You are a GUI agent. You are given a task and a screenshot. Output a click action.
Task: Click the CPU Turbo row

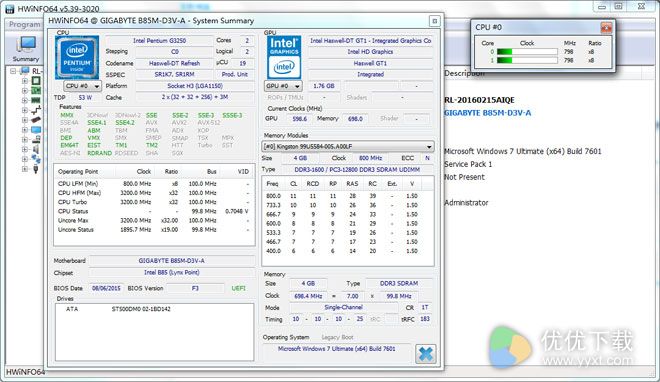[154, 202]
